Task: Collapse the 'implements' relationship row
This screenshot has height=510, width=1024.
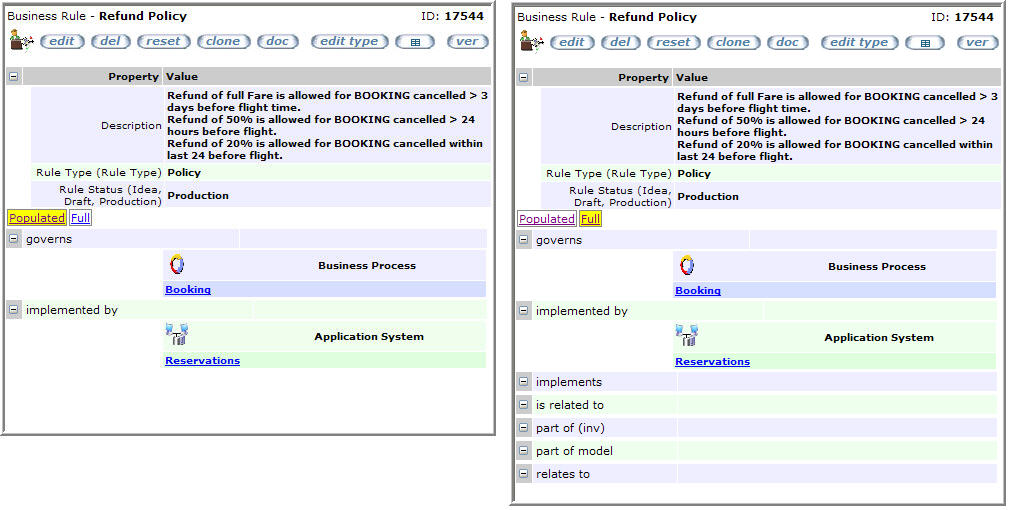Action: [524, 382]
